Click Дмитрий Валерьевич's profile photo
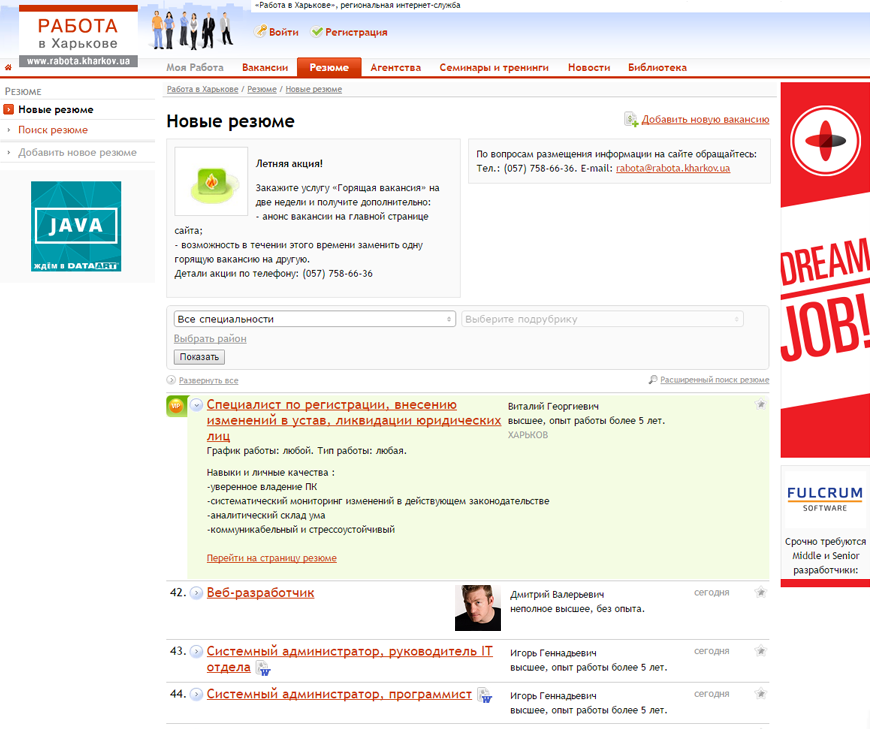The image size is (870, 729). click(x=478, y=608)
